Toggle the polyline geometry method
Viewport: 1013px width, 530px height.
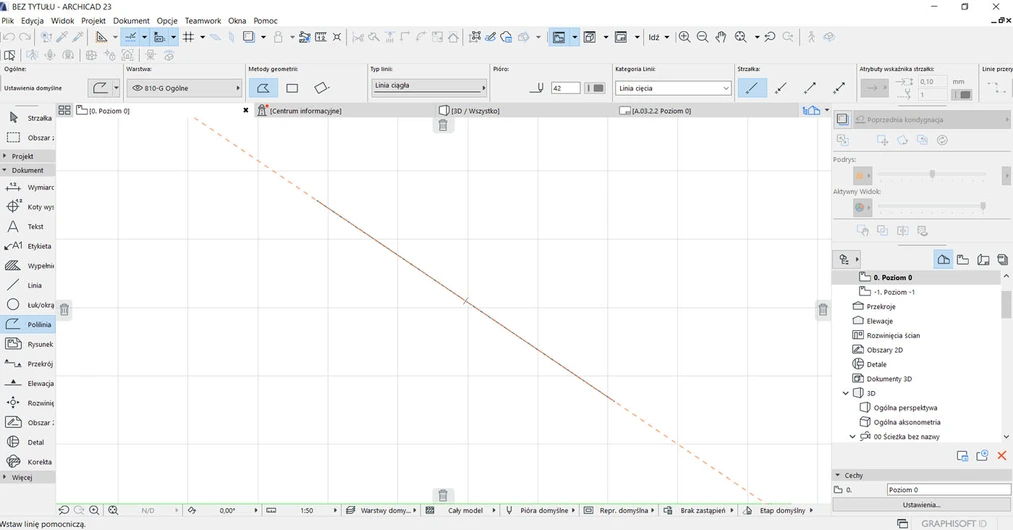(x=263, y=88)
